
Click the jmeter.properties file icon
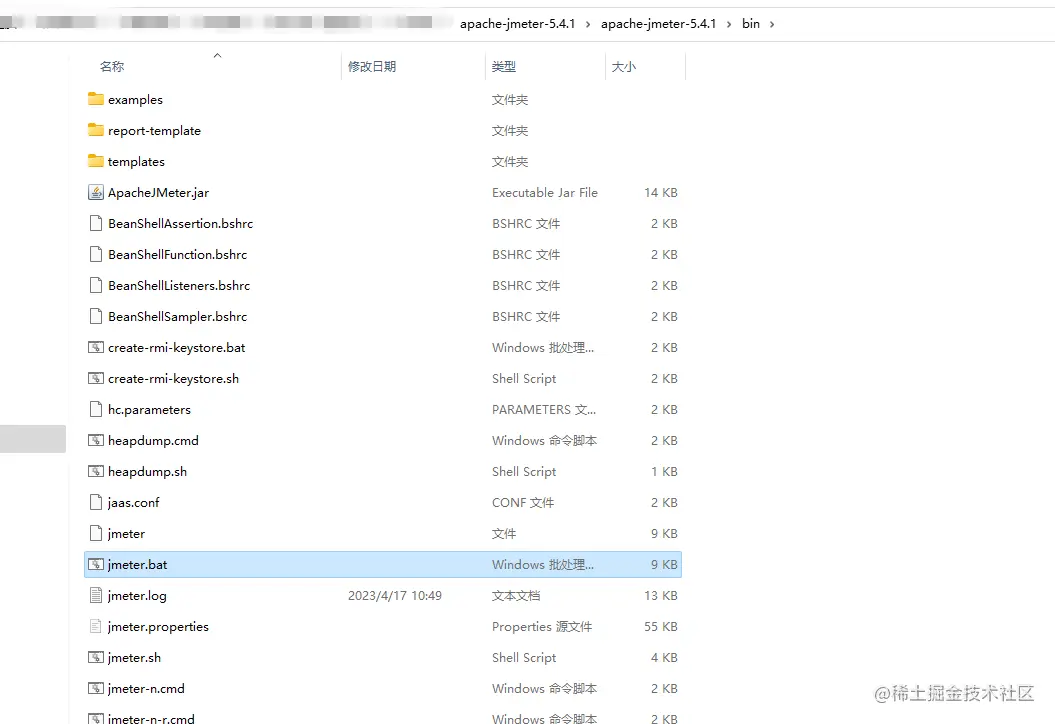pos(96,626)
